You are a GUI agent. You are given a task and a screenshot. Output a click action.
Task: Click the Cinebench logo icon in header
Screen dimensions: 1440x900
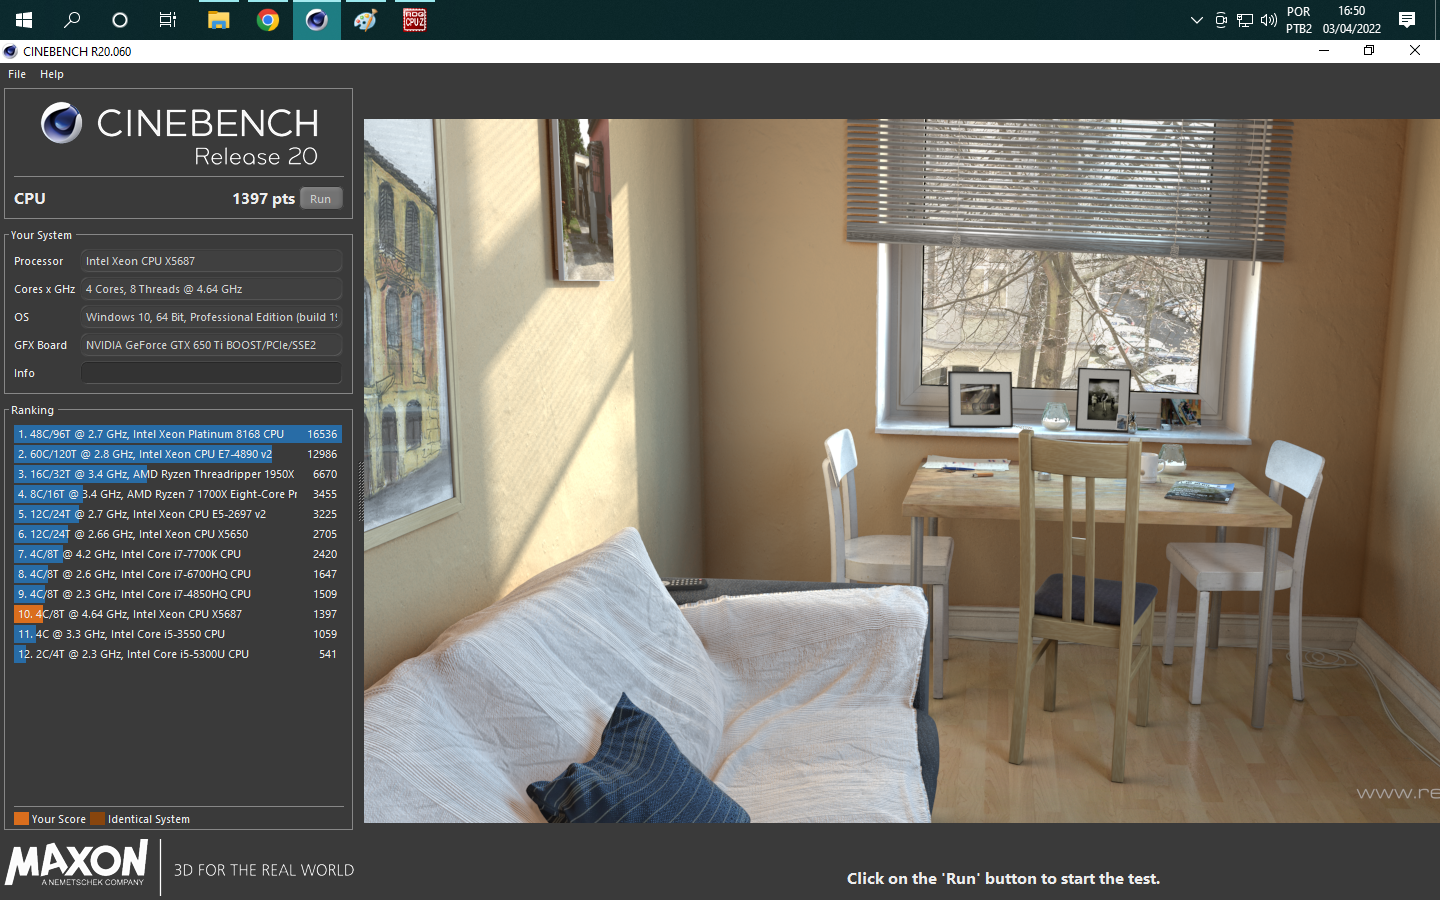point(61,123)
